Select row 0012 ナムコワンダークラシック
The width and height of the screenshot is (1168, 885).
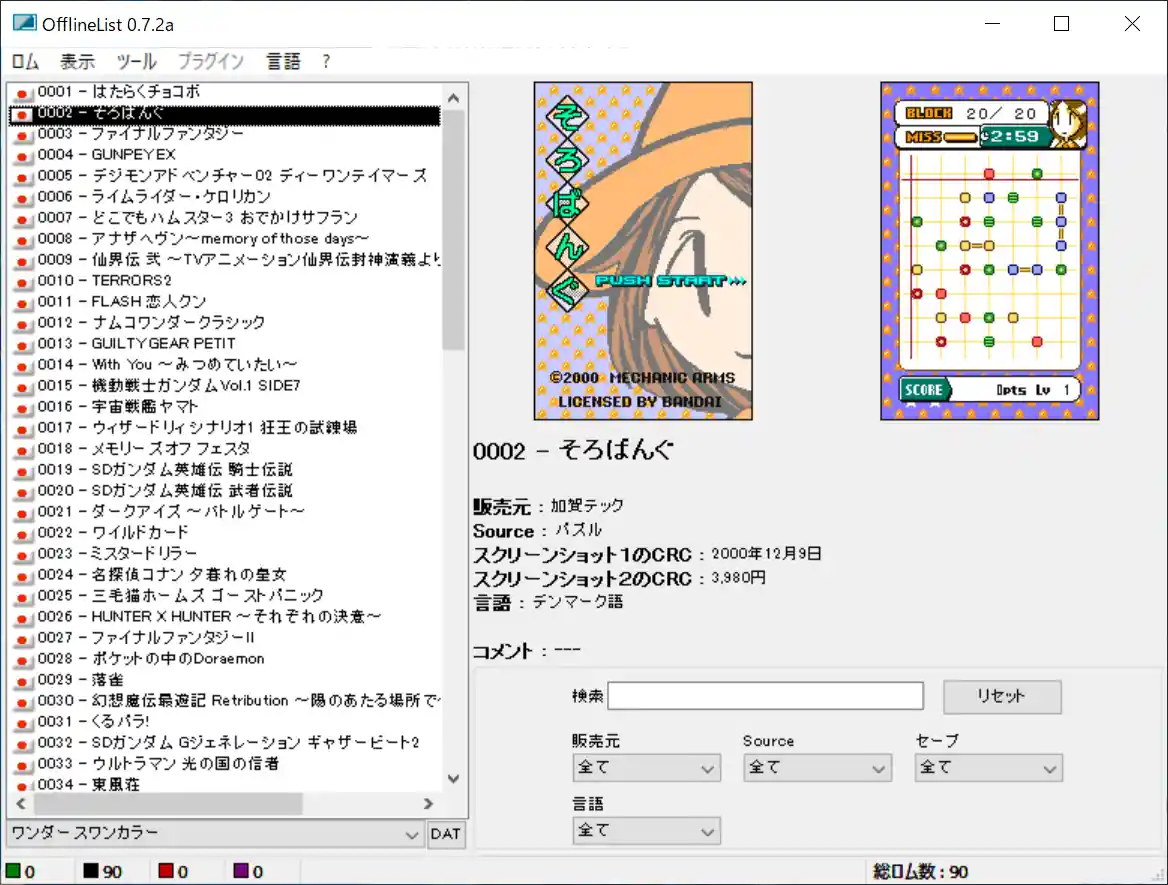224,323
